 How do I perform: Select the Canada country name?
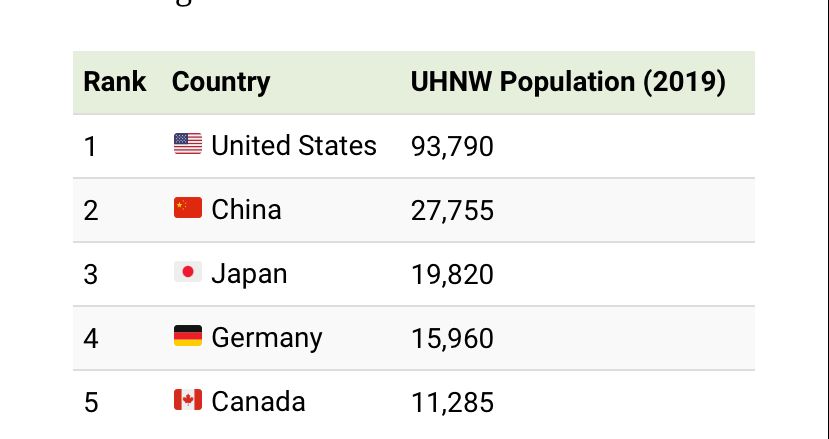click(258, 402)
